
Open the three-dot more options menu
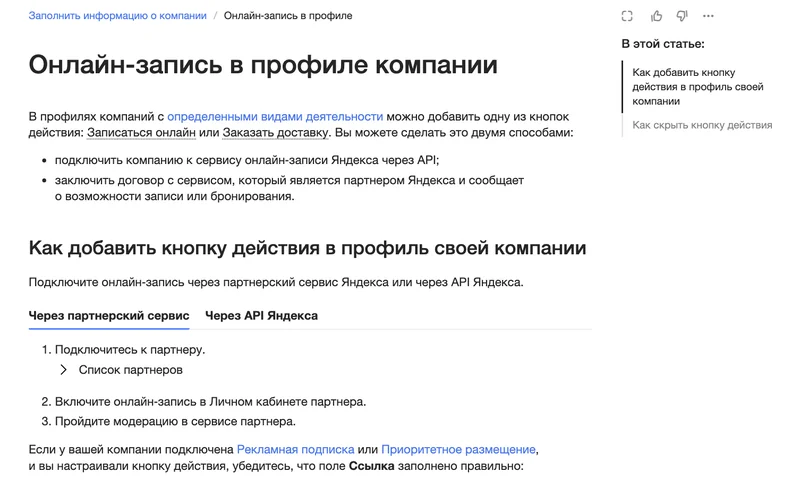click(708, 16)
